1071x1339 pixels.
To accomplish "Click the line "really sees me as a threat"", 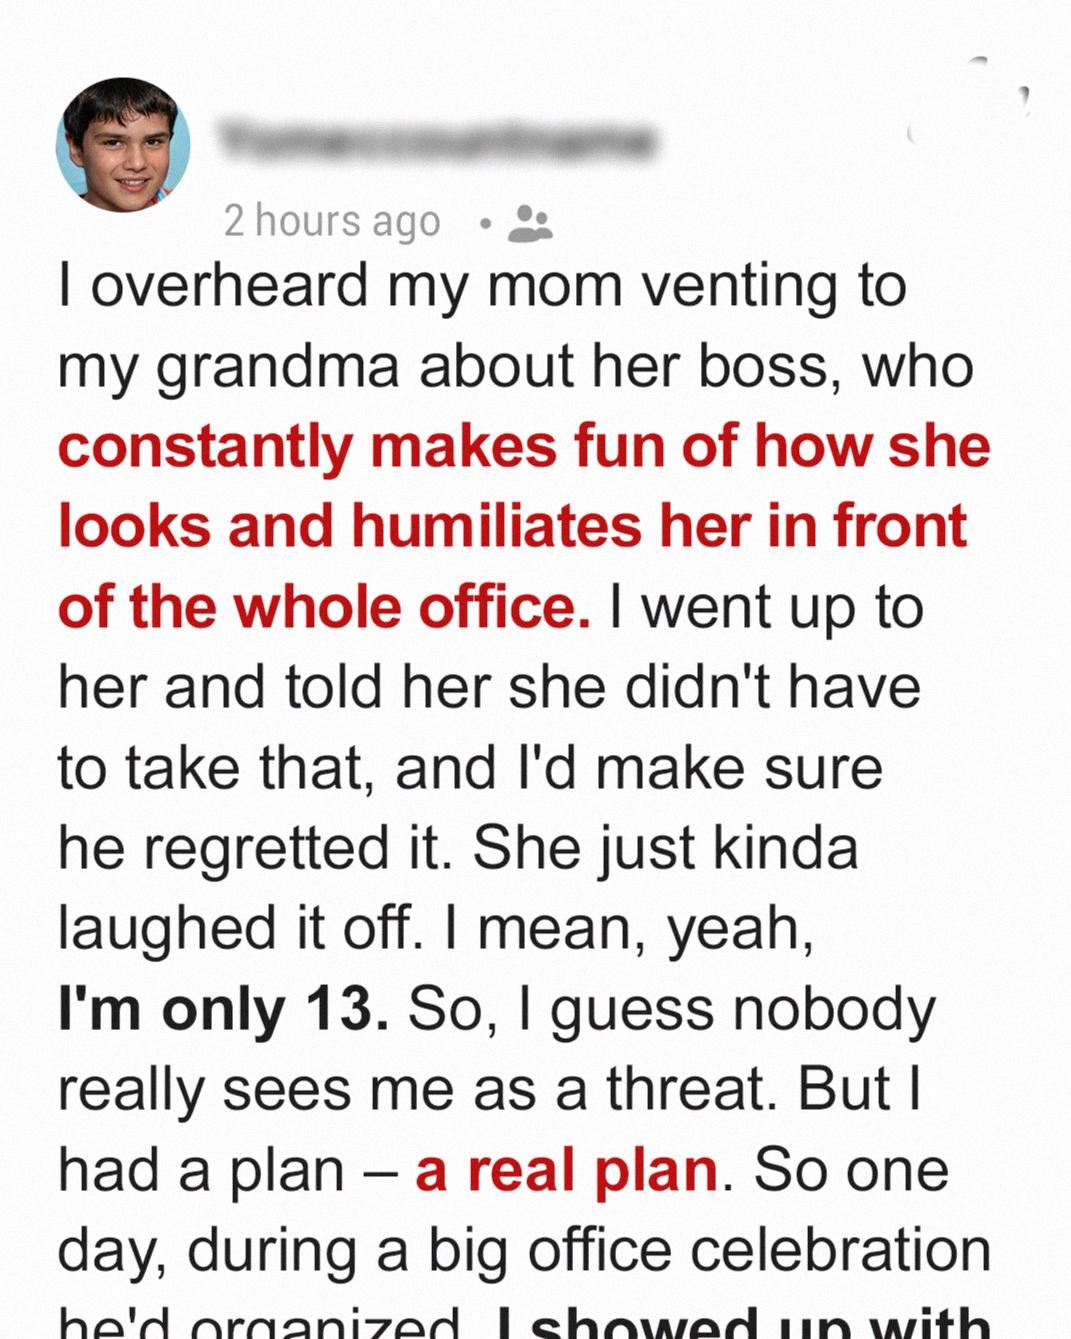I will coord(489,1089).
